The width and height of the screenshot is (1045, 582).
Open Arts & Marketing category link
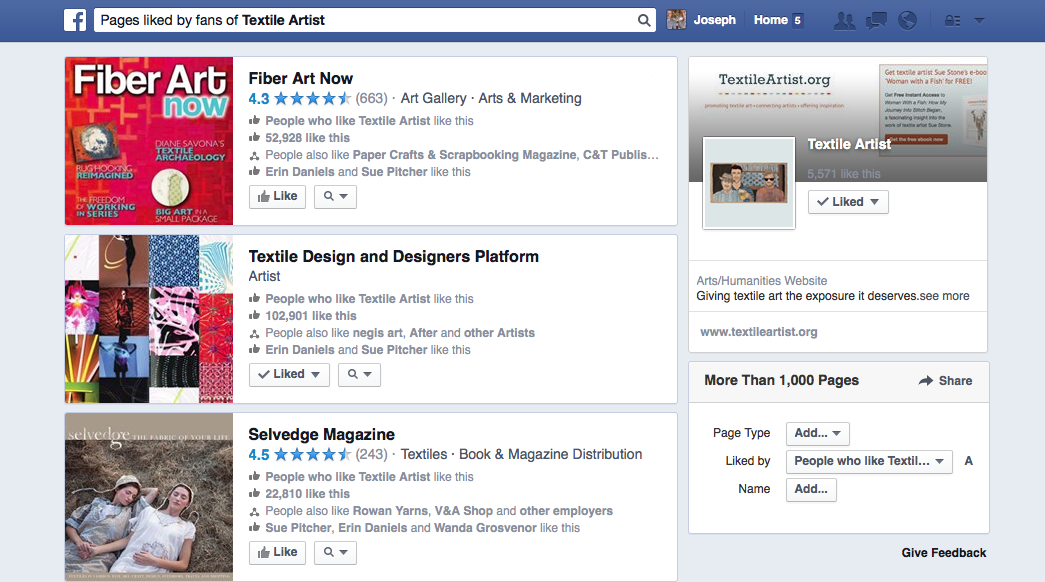pos(530,99)
